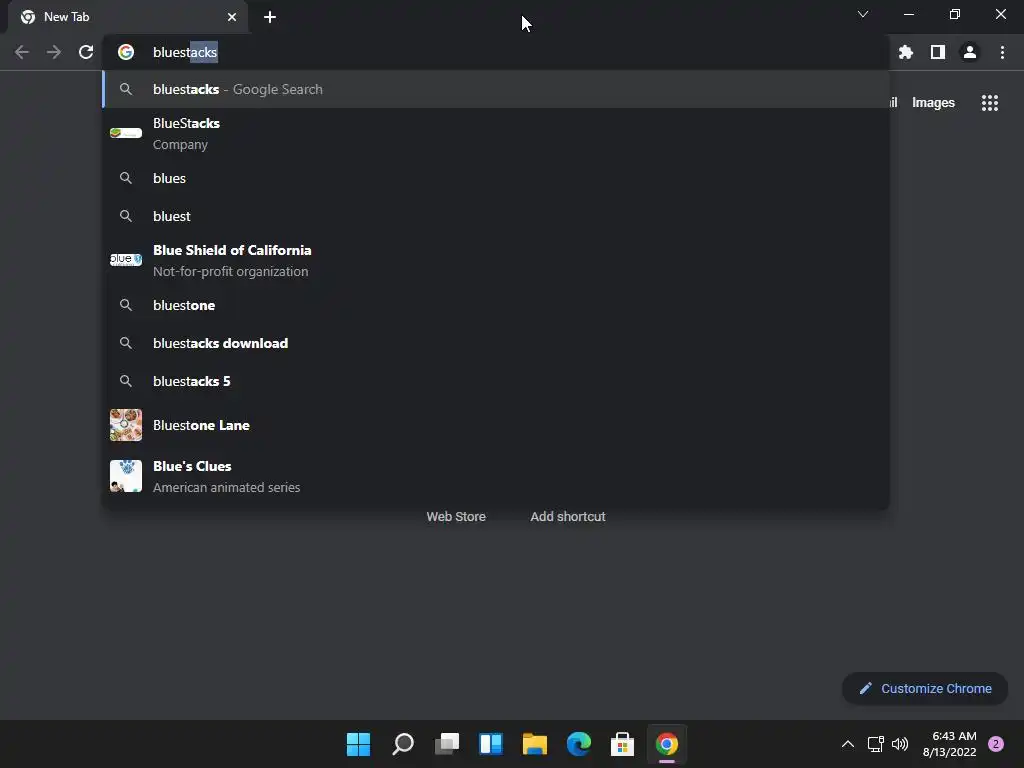Open Microsoft Store from the taskbar
Viewport: 1024px width, 768px height.
pyautogui.click(x=622, y=744)
